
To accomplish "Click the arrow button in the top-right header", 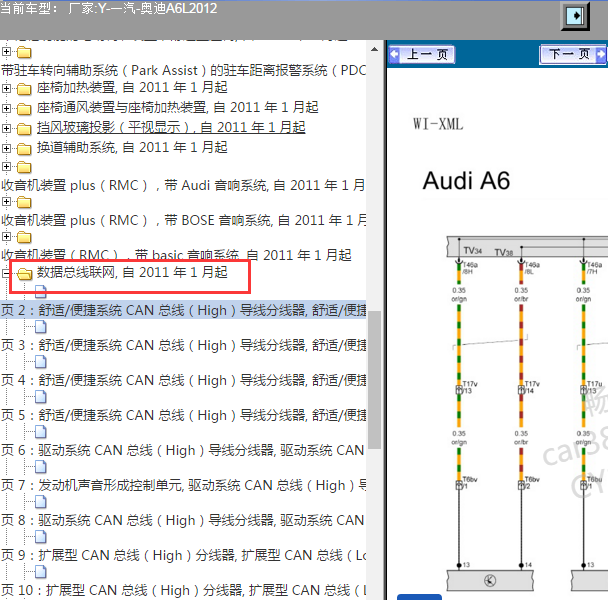I will (x=575, y=16).
